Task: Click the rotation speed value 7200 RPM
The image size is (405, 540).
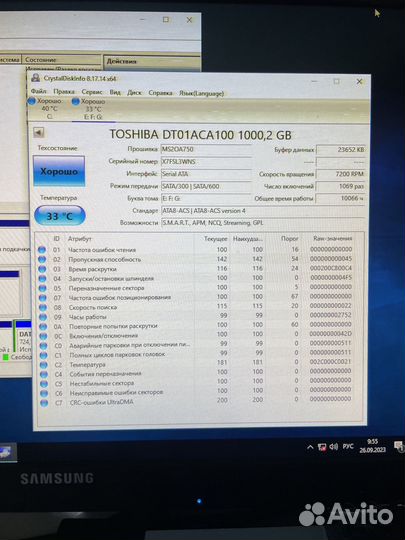Action: click(341, 174)
